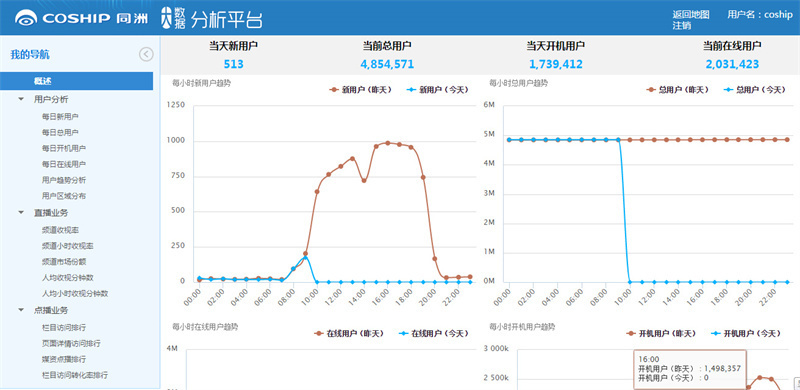This screenshot has height=390, width=800.
Task: Open 每日新用户 in the sidebar
Action: pos(60,116)
